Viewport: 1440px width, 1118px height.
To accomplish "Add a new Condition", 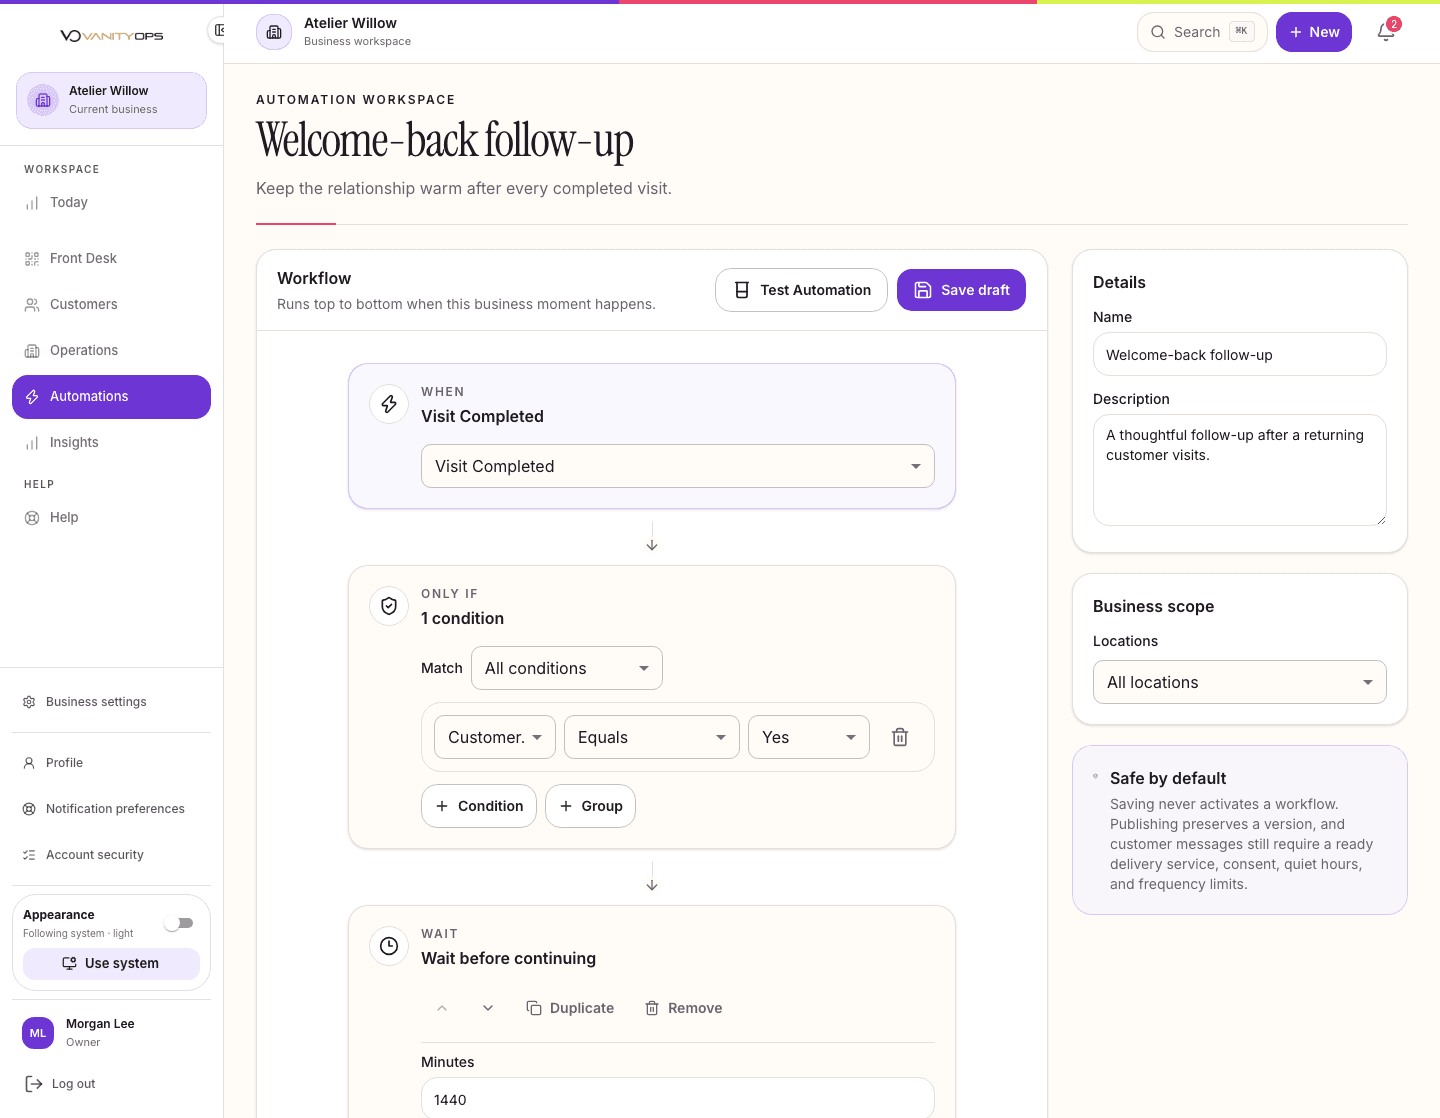I will [x=479, y=806].
